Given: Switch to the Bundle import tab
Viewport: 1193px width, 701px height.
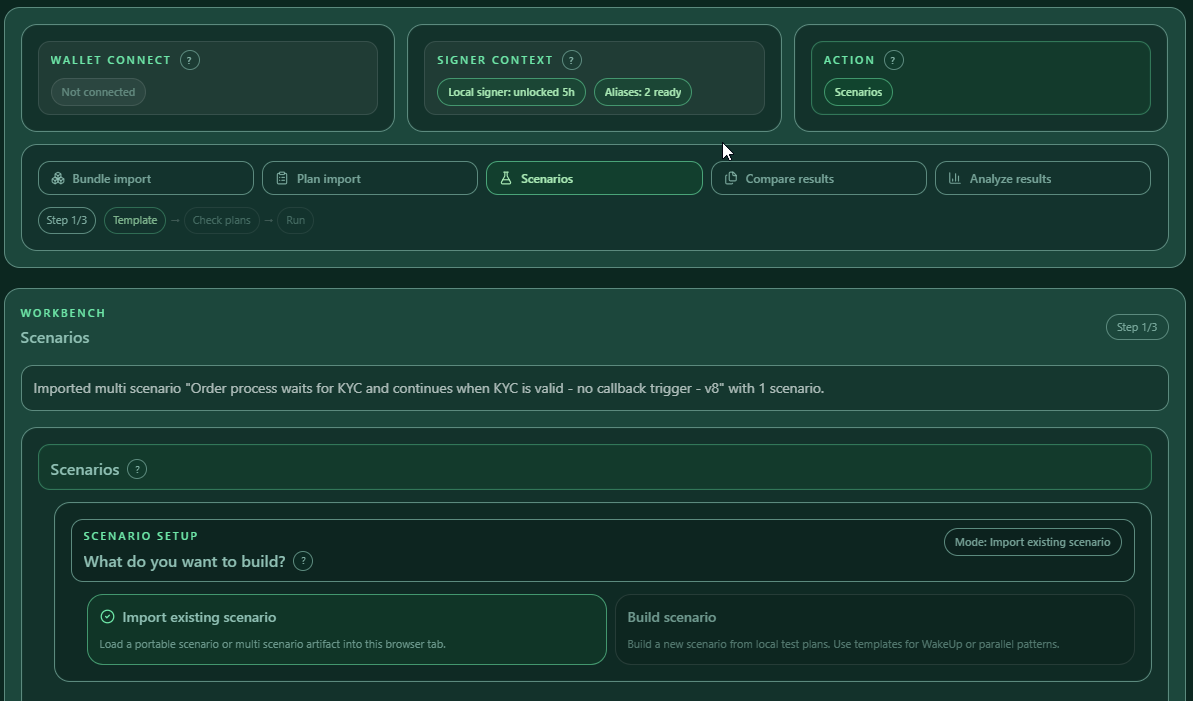Looking at the screenshot, I should click(146, 178).
